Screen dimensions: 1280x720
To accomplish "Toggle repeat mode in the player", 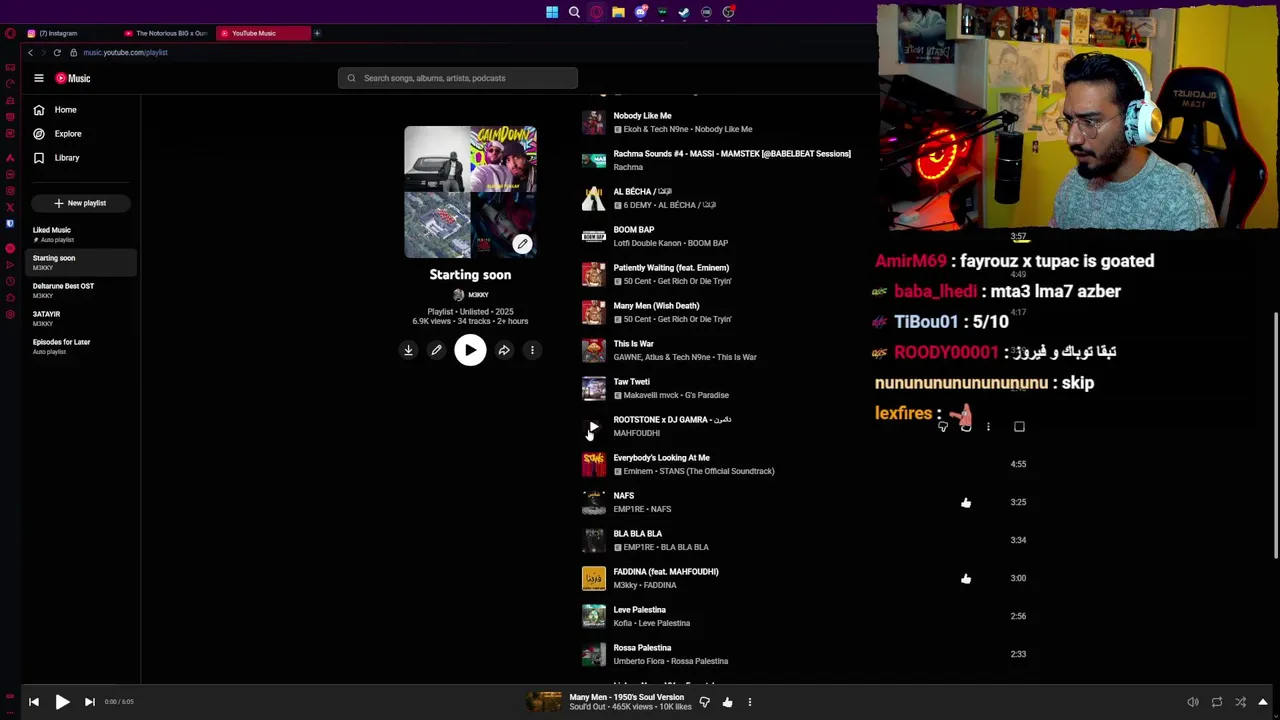I will point(1216,702).
